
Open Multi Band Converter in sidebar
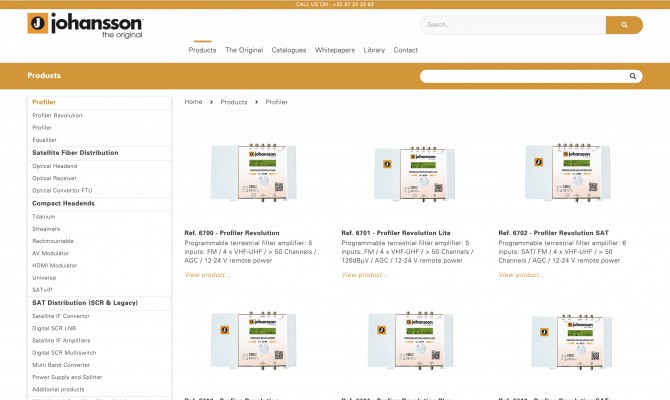click(x=61, y=365)
